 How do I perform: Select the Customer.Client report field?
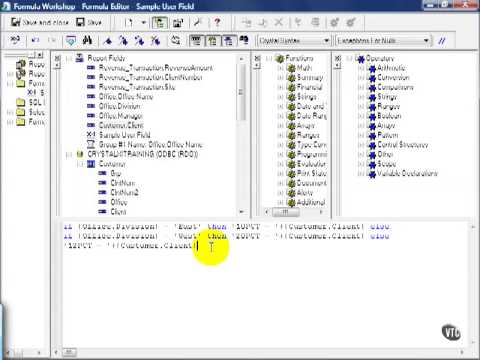[x=121, y=126]
